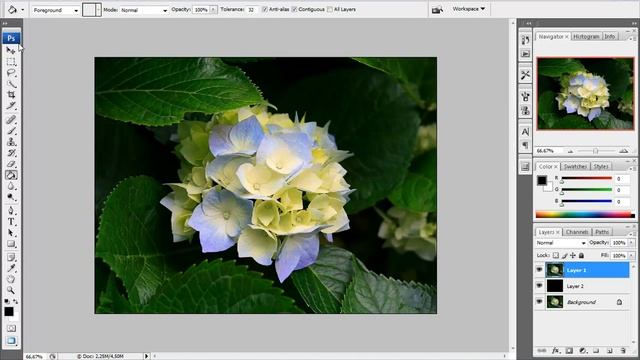Open the Workspace dropdown

(x=468, y=9)
